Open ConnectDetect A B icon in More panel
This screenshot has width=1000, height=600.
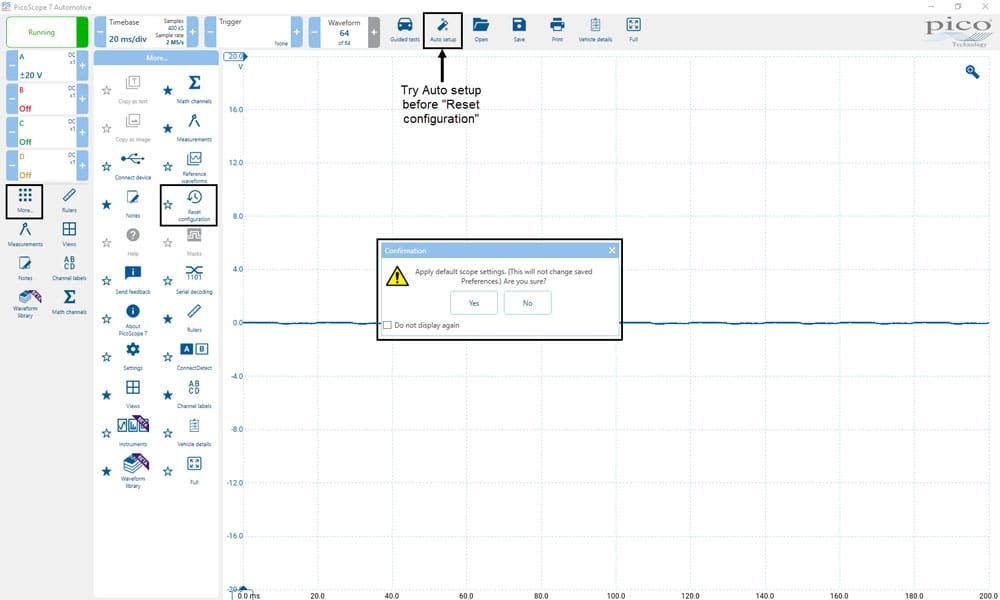194,356
